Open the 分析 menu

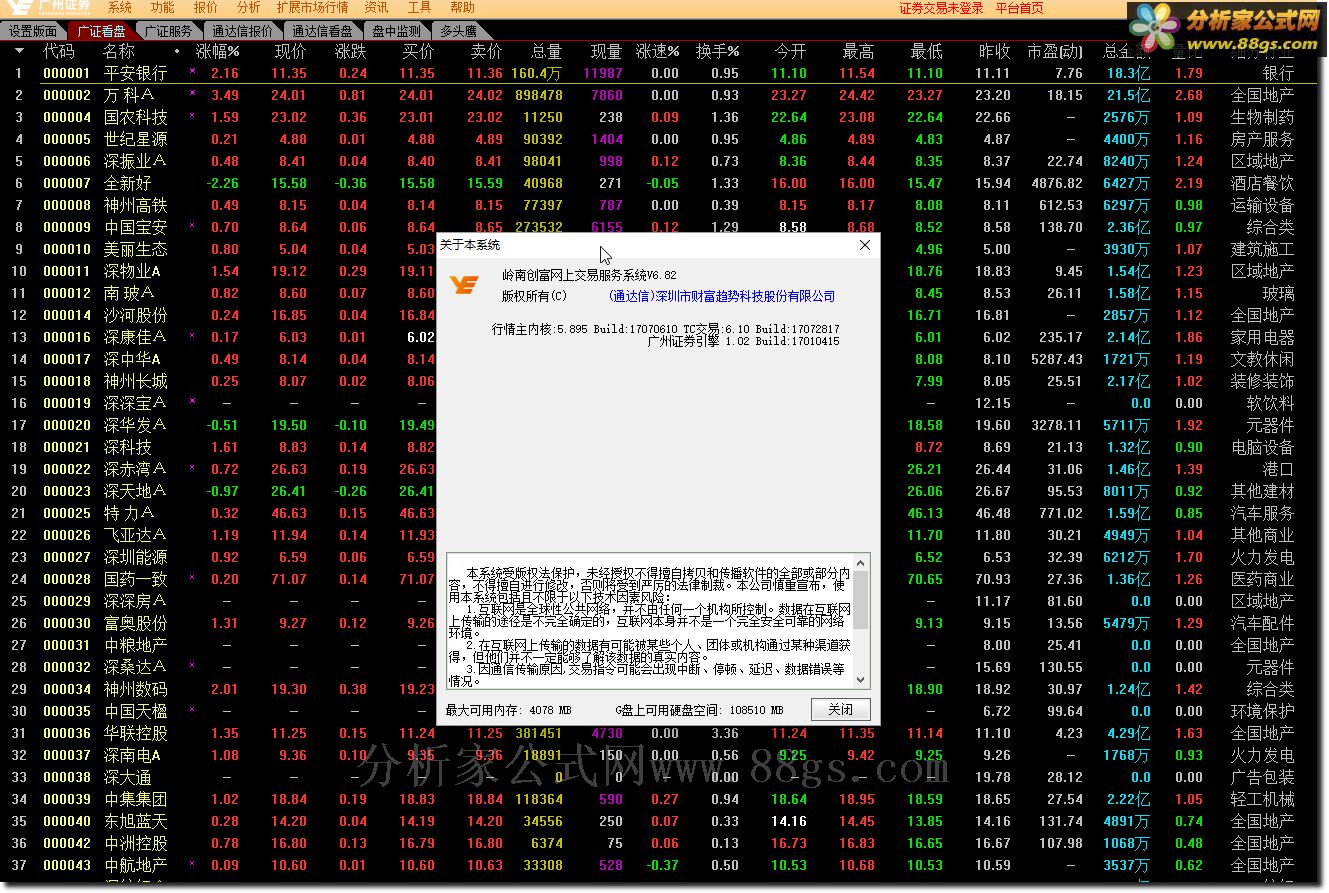click(248, 7)
